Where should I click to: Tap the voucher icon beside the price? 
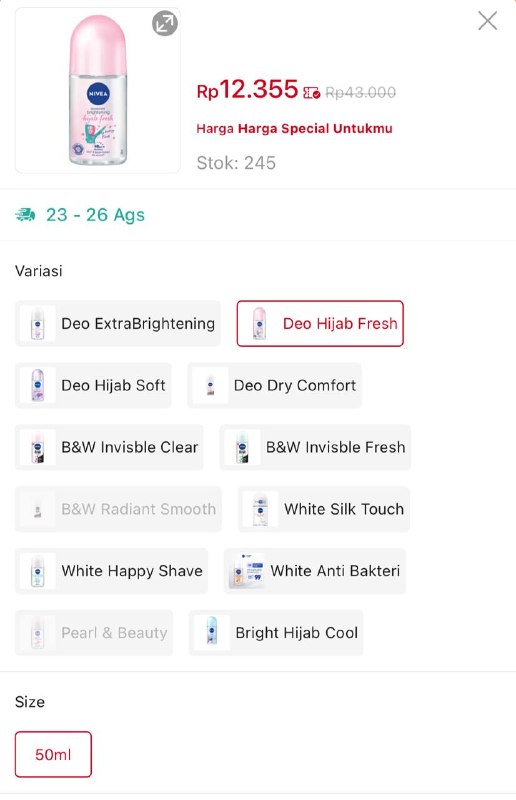[x=311, y=93]
